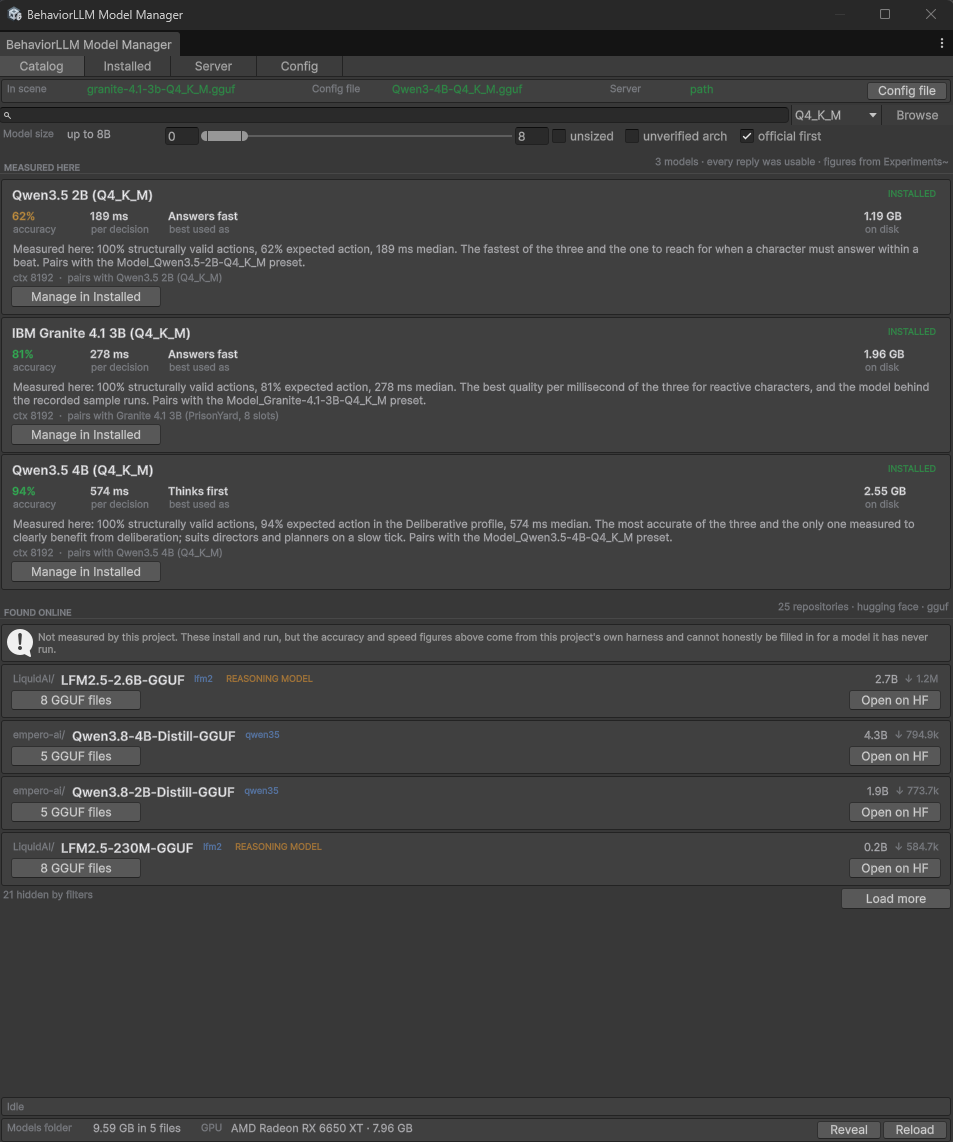This screenshot has width=953, height=1142.
Task: Select the BehaviorLLM Model Manager window tab
Action: (x=89, y=44)
